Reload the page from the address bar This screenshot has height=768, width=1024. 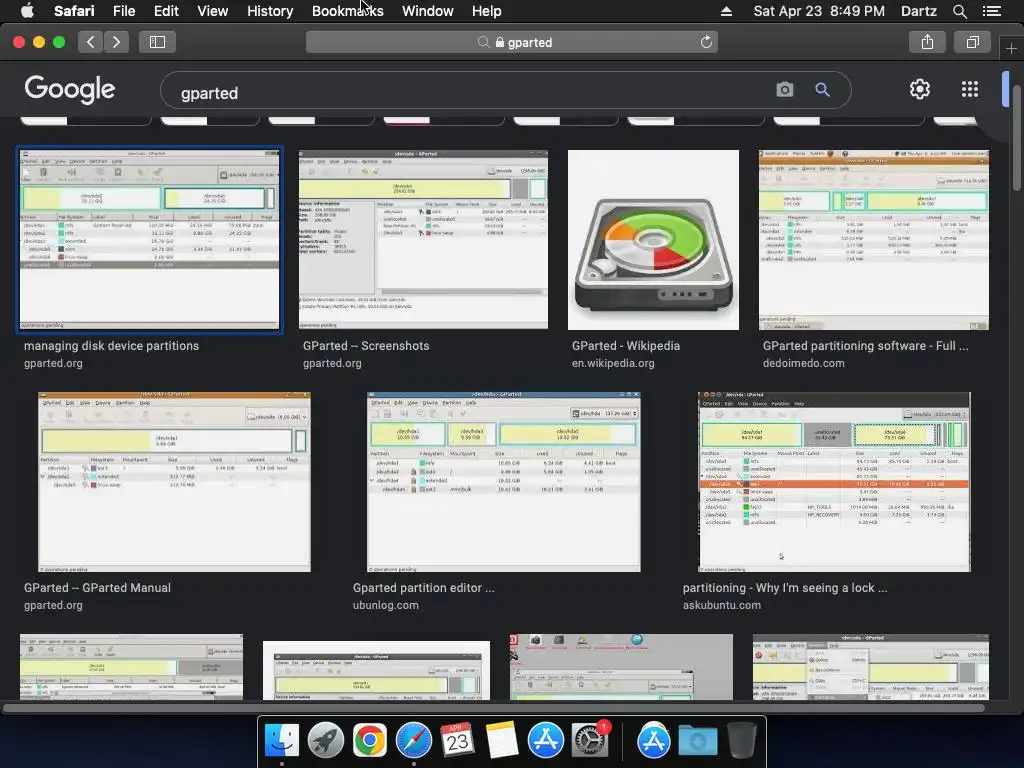click(706, 42)
